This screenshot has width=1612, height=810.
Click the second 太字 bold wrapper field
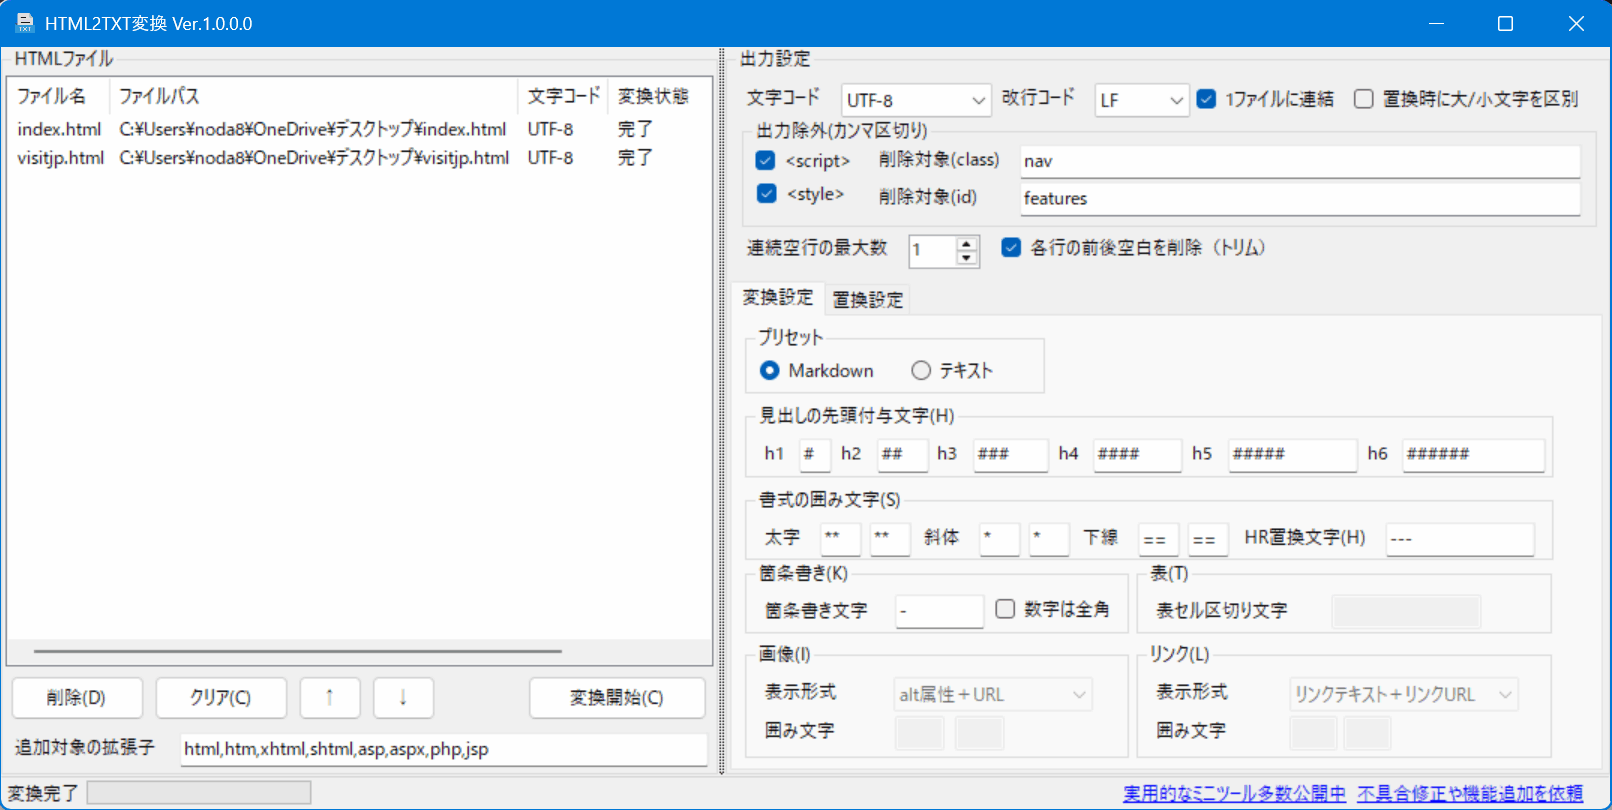tap(890, 538)
